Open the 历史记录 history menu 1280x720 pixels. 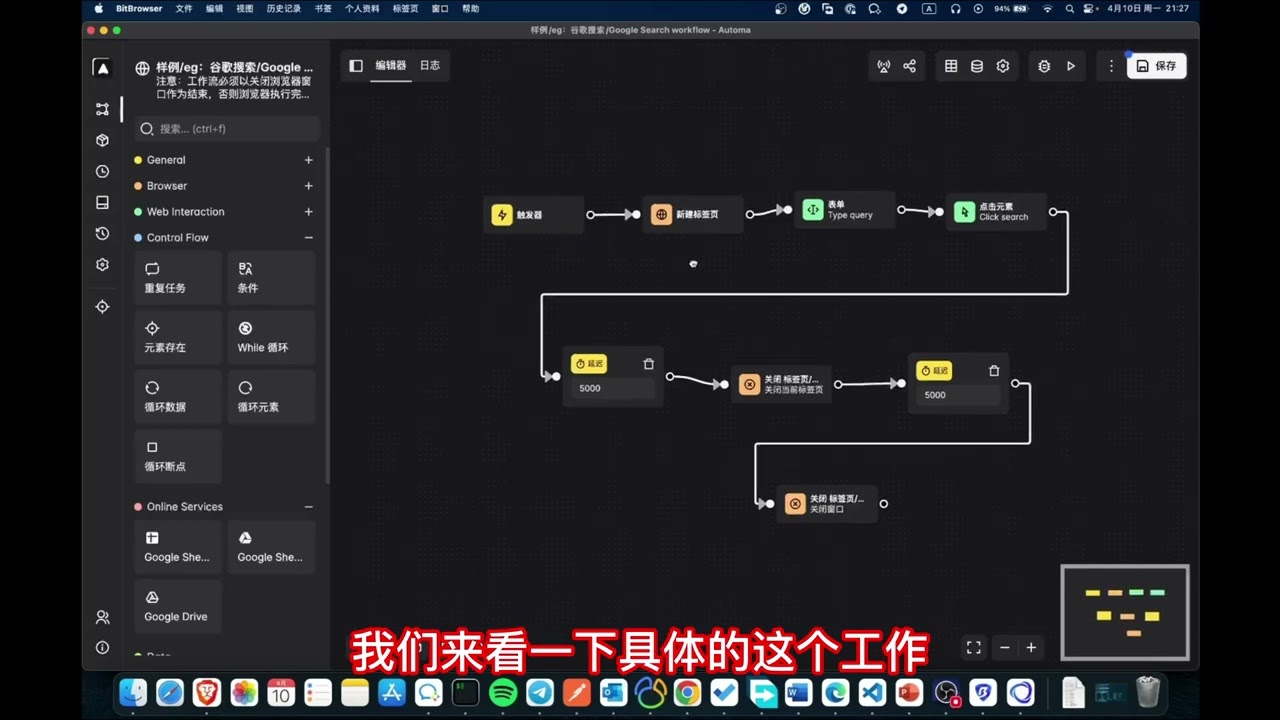[284, 8]
